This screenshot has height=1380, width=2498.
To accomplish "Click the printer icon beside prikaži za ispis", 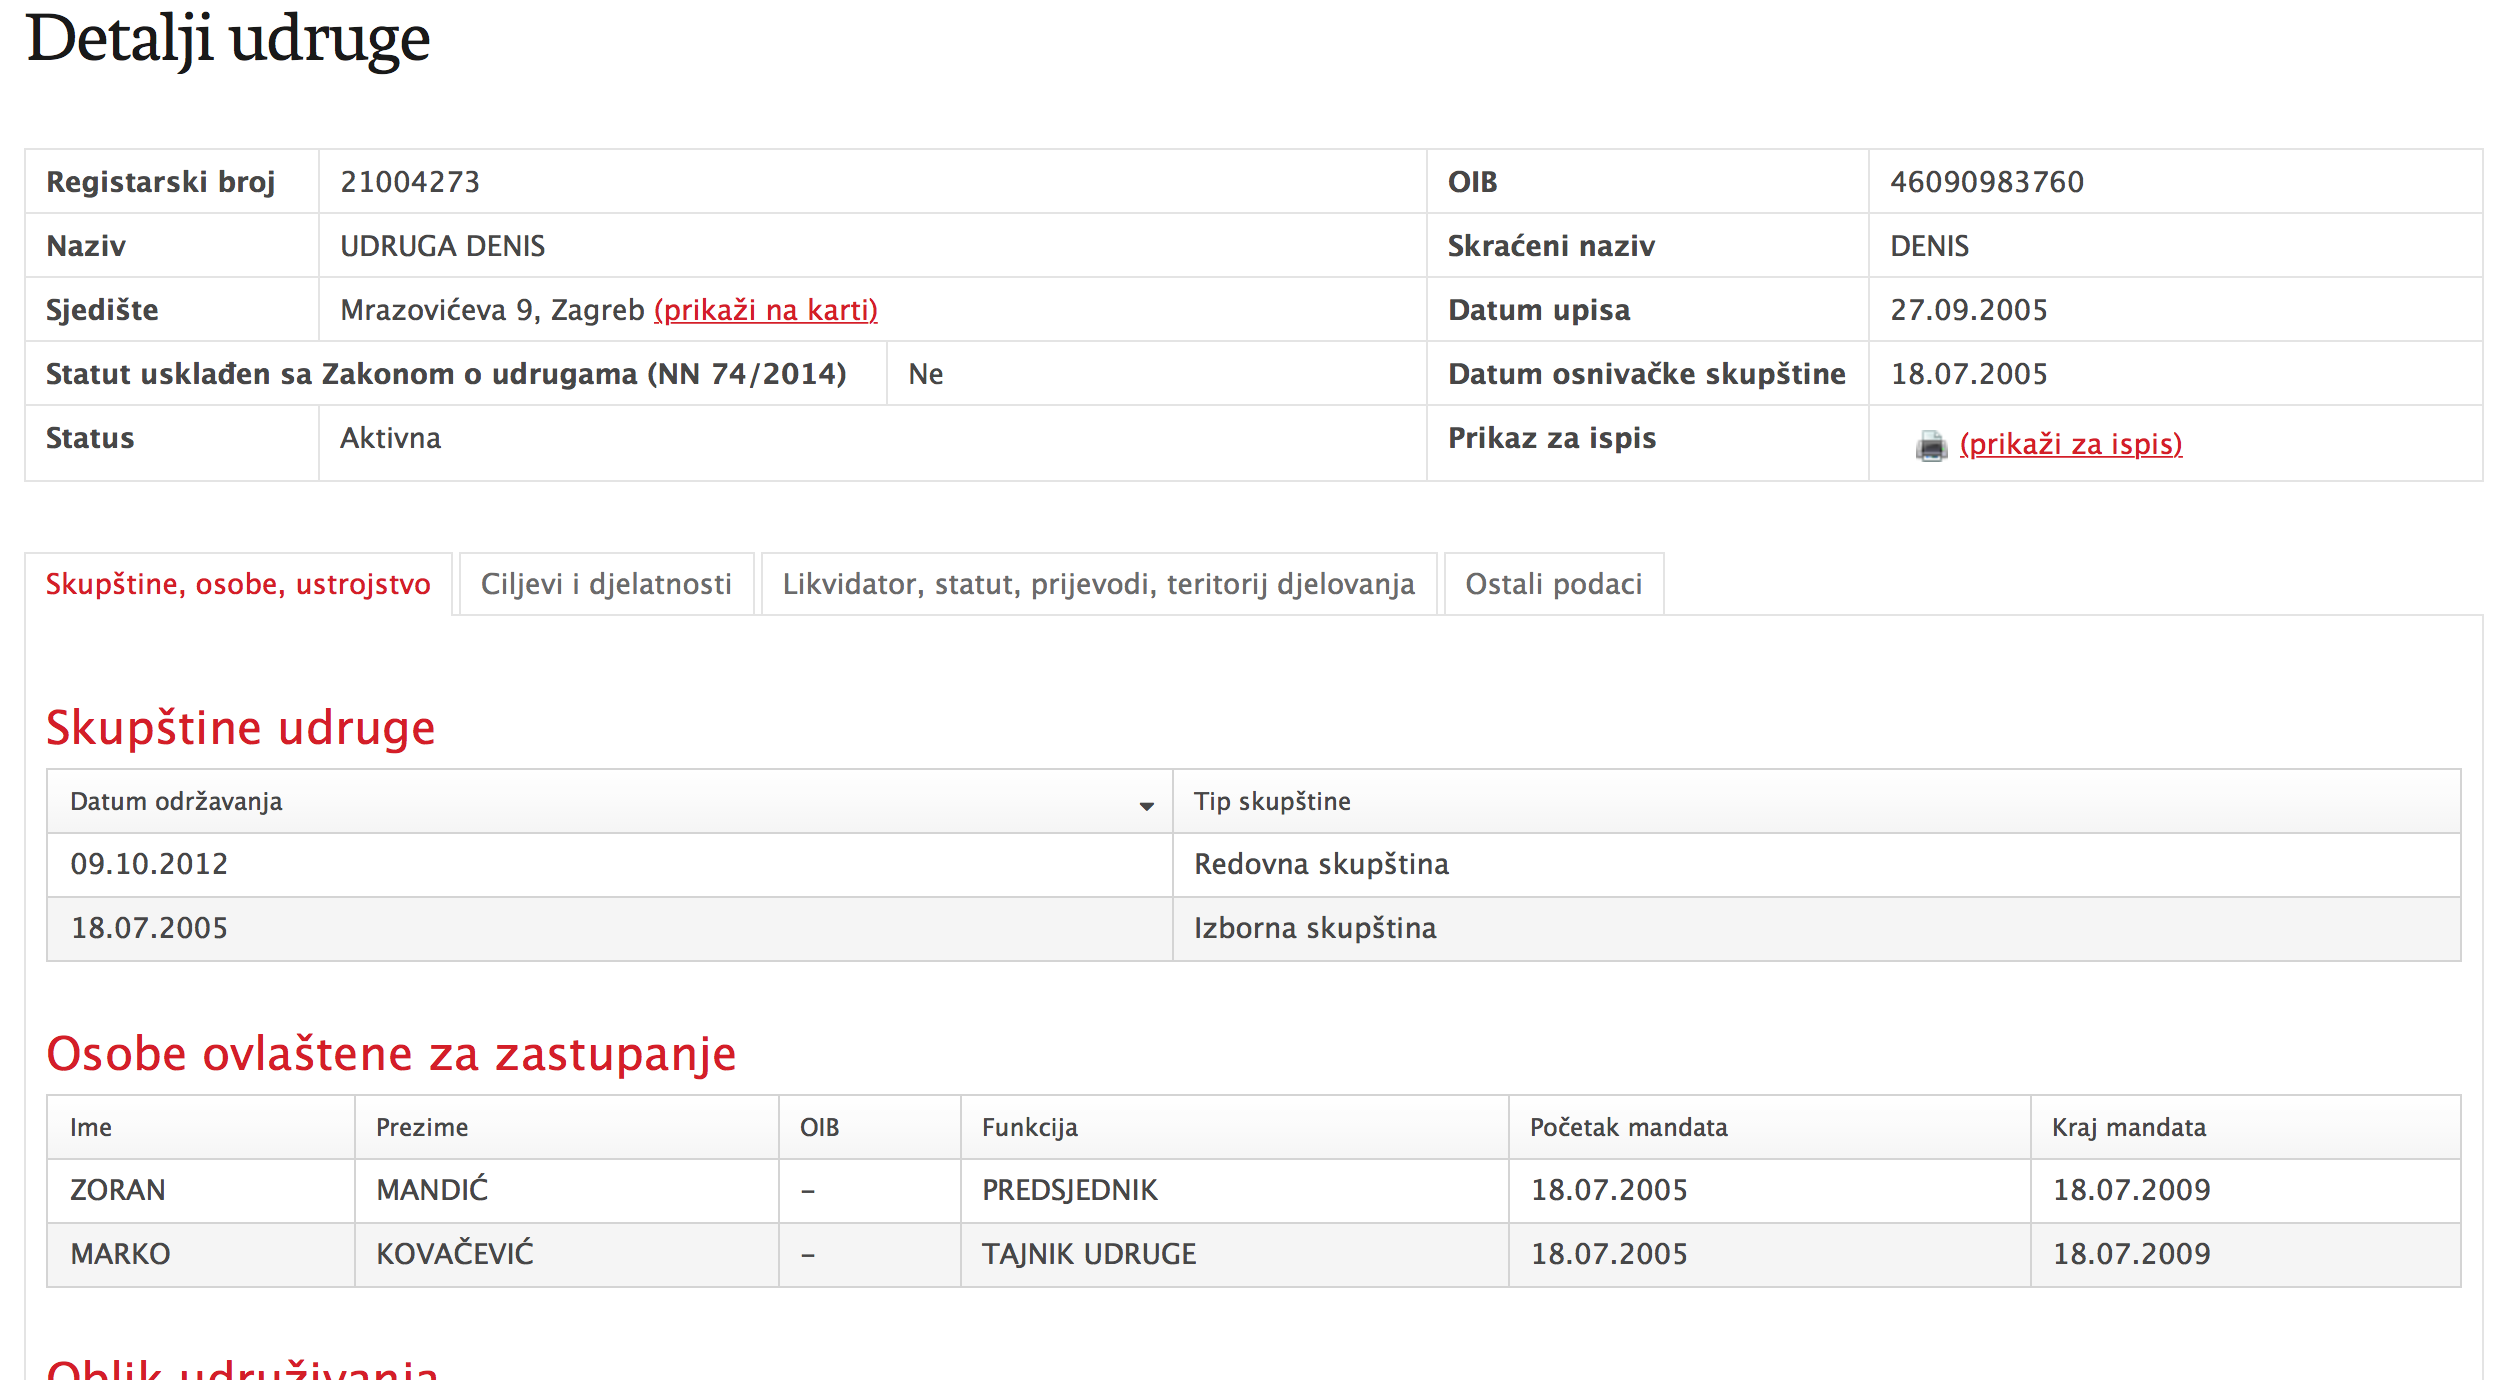I will [1930, 446].
